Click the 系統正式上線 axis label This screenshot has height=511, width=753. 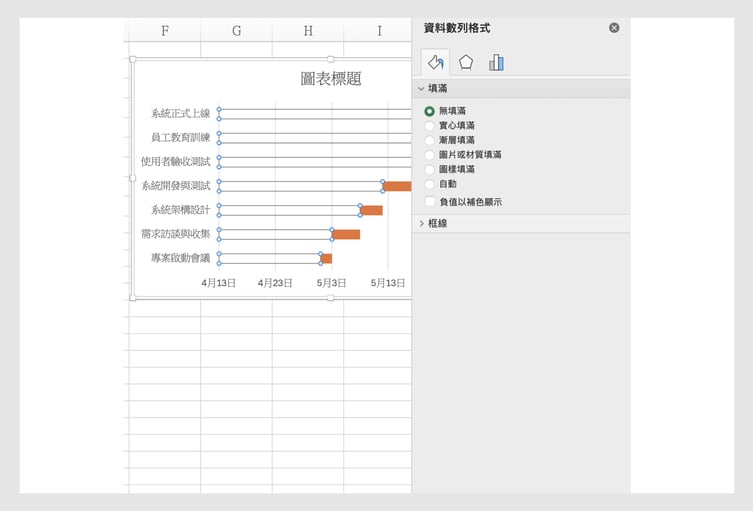coord(181,113)
